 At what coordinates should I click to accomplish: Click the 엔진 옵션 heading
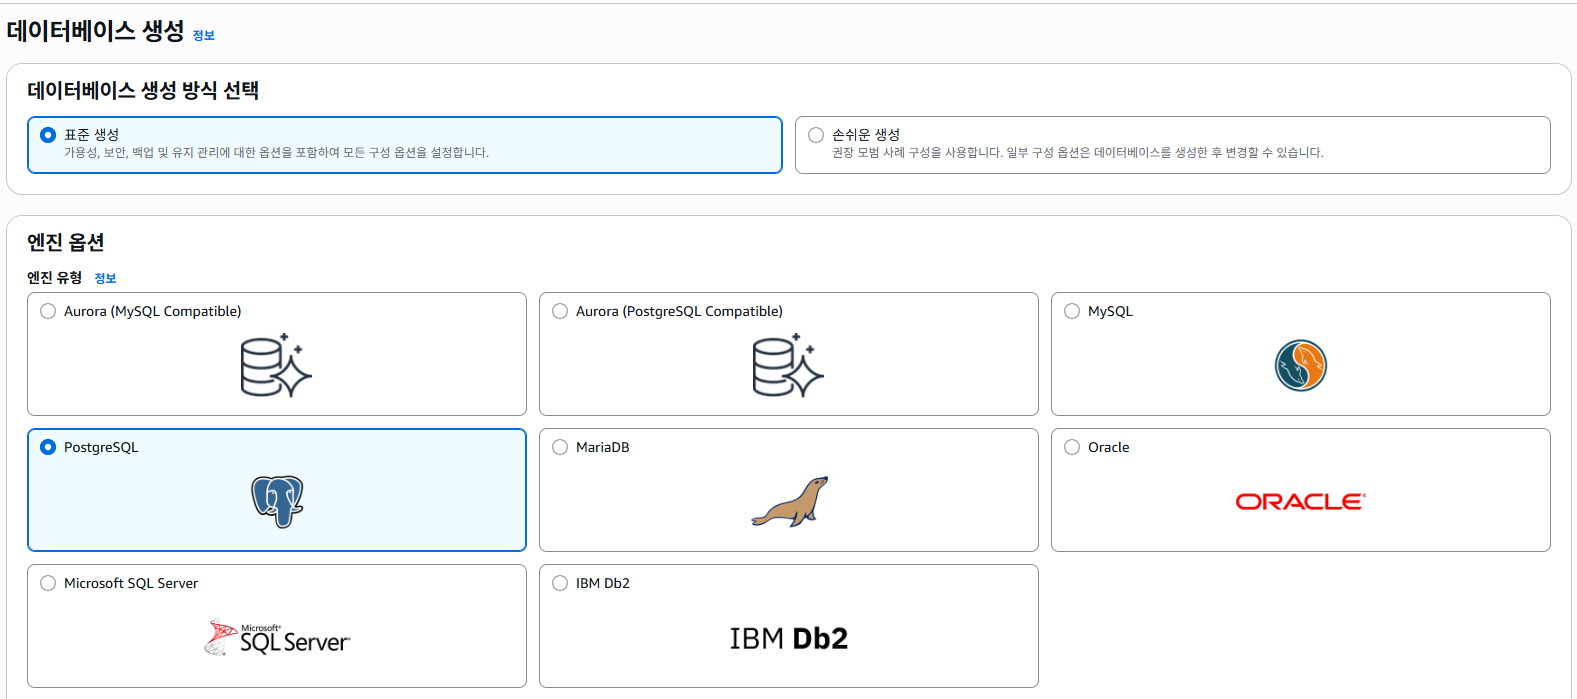point(66,242)
